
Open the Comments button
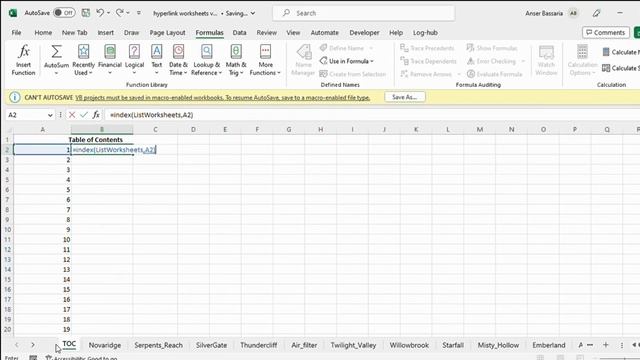(606, 33)
